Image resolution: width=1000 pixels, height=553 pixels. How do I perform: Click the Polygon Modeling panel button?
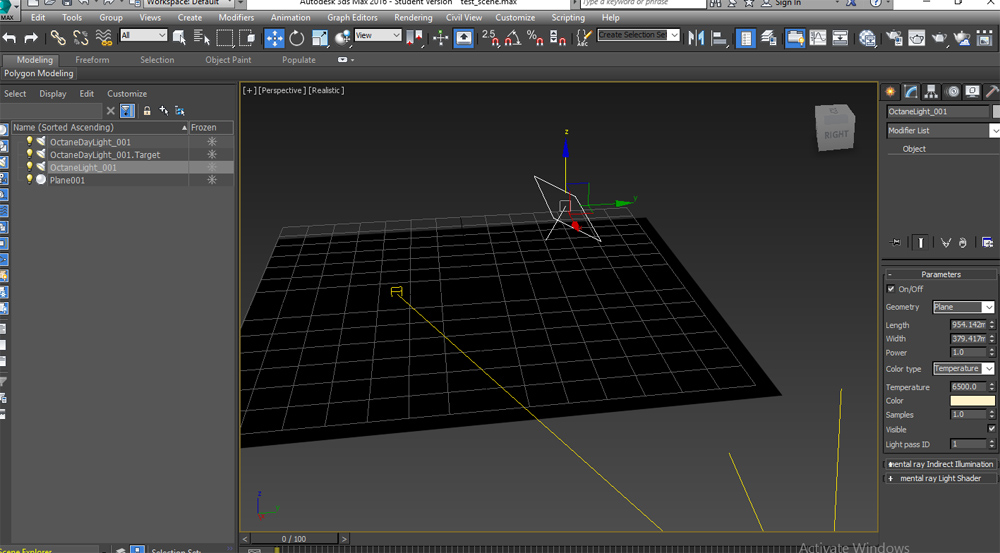point(38,73)
